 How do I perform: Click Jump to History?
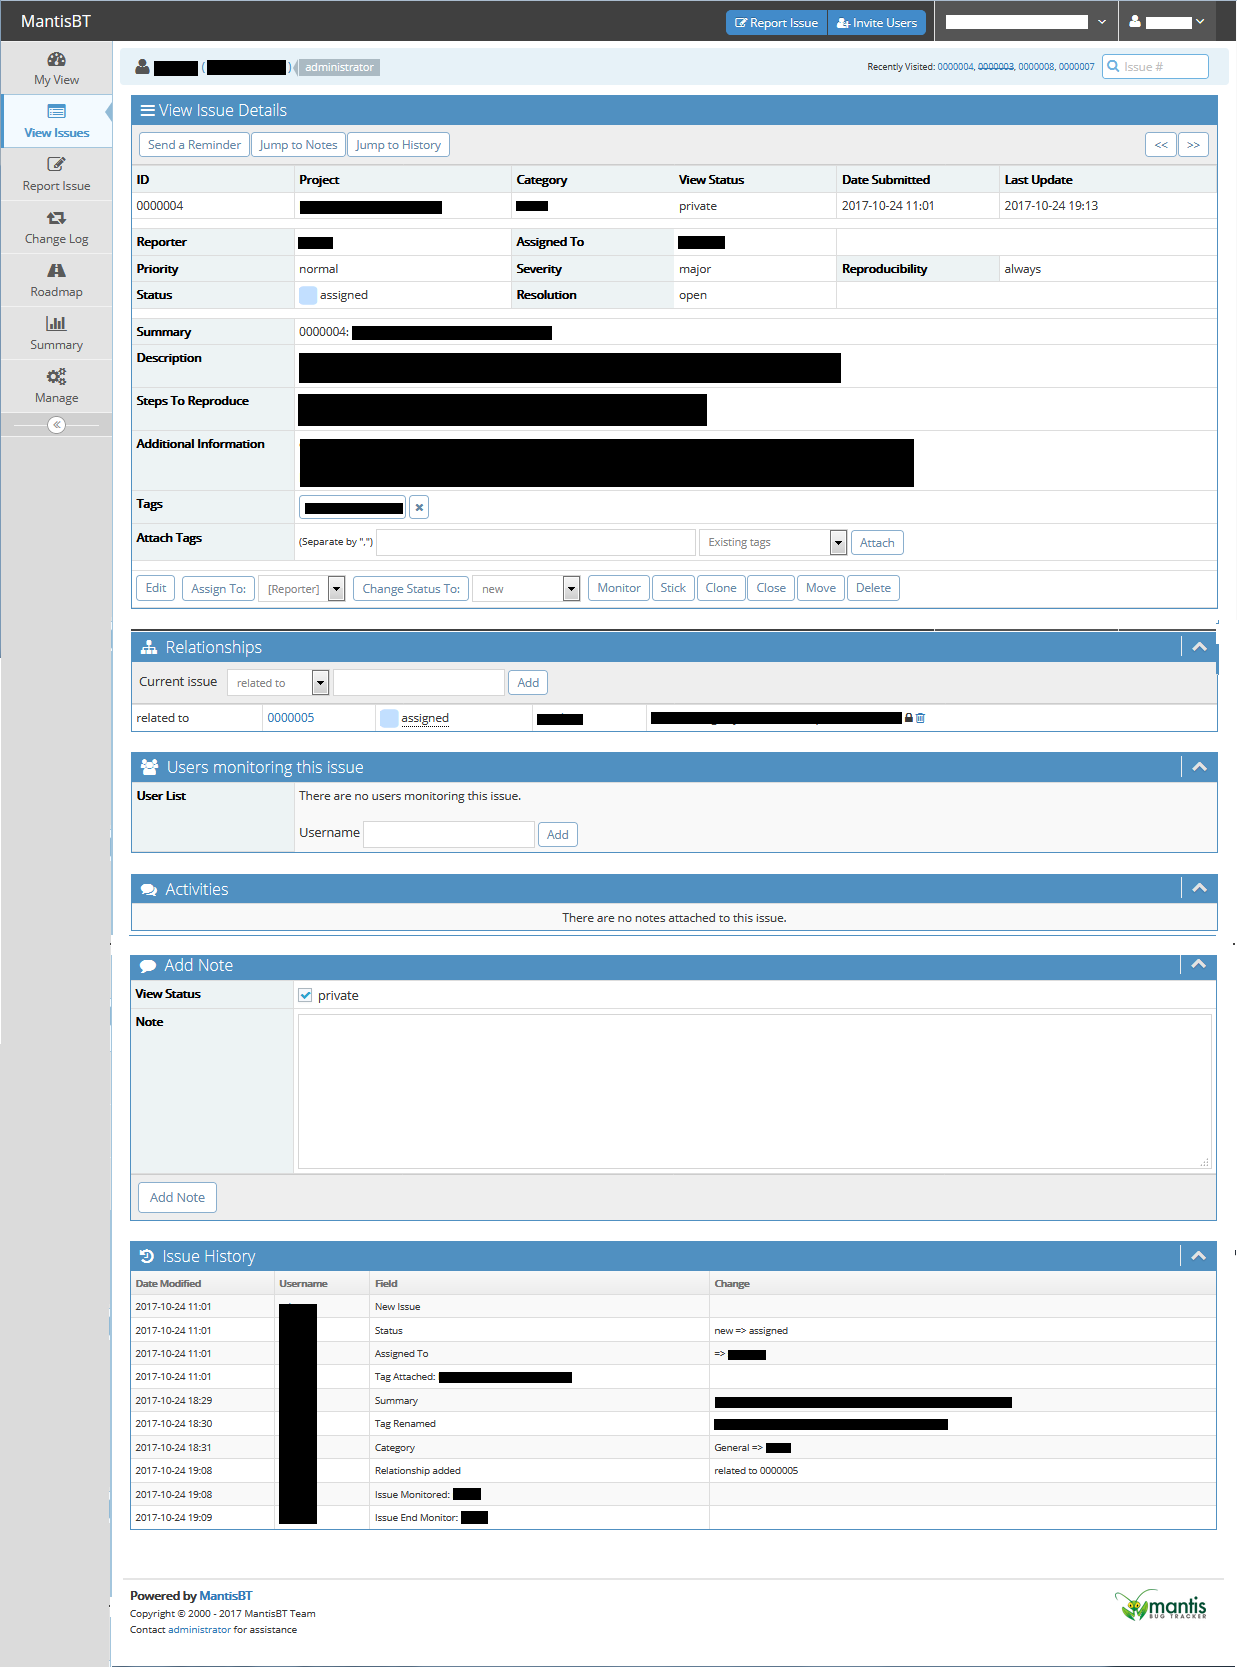tap(398, 145)
